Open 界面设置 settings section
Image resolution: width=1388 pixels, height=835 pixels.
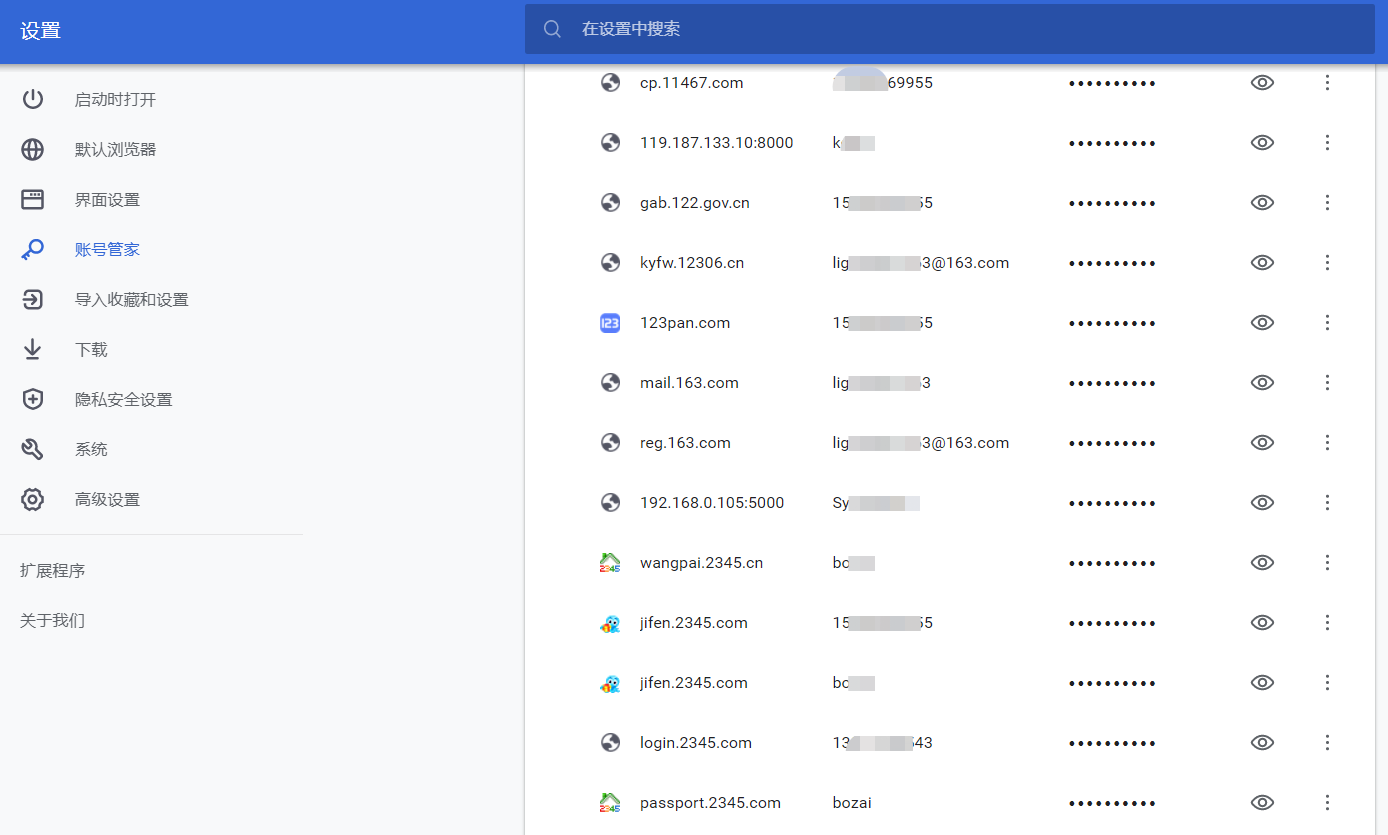tap(107, 200)
